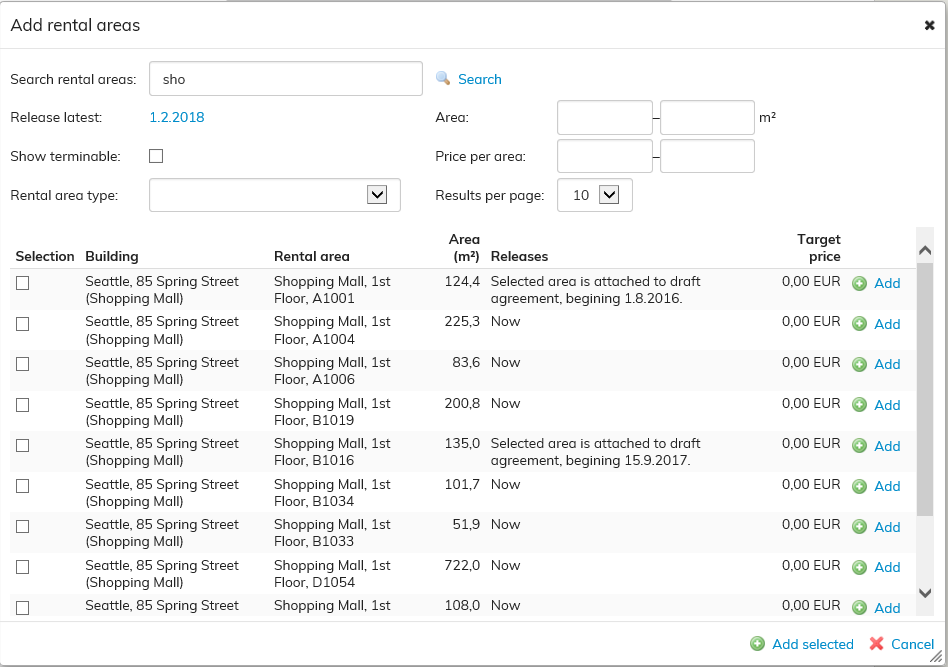Sort the table by Building column header
The height and width of the screenshot is (667, 948).
(112, 256)
